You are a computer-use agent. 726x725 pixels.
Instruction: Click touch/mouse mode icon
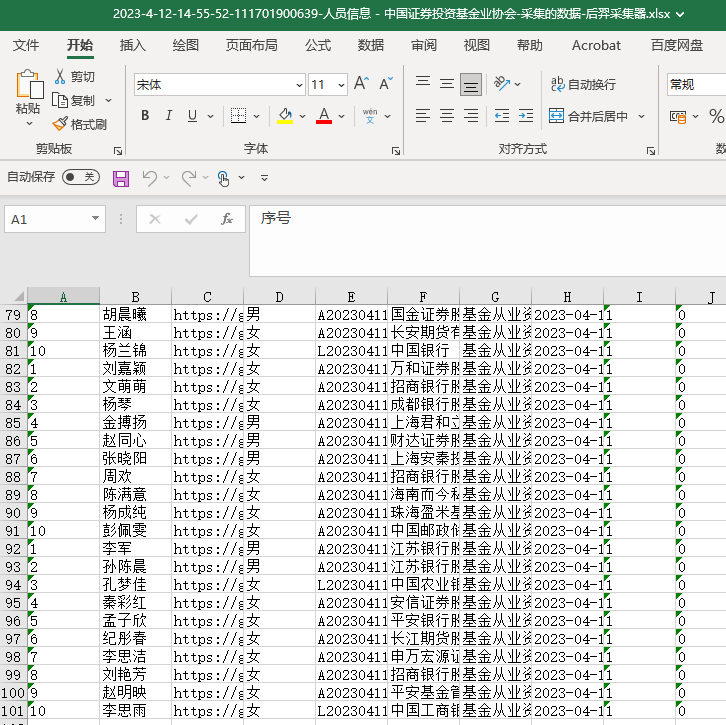click(x=224, y=178)
